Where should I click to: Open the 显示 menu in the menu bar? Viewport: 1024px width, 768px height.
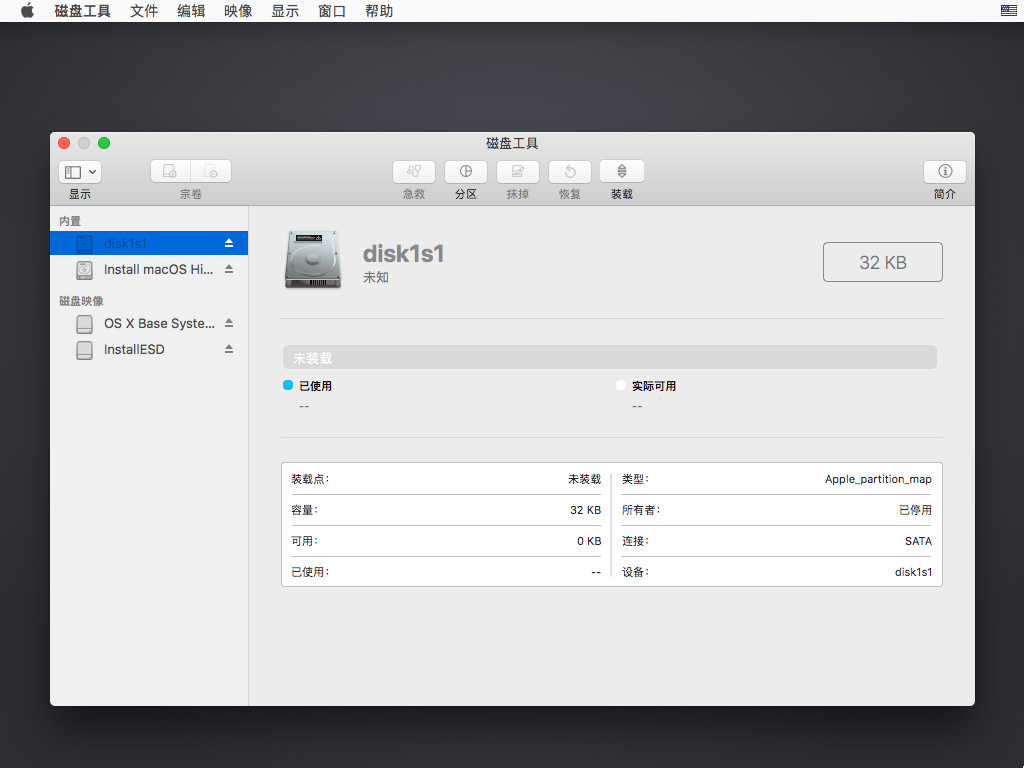285,10
